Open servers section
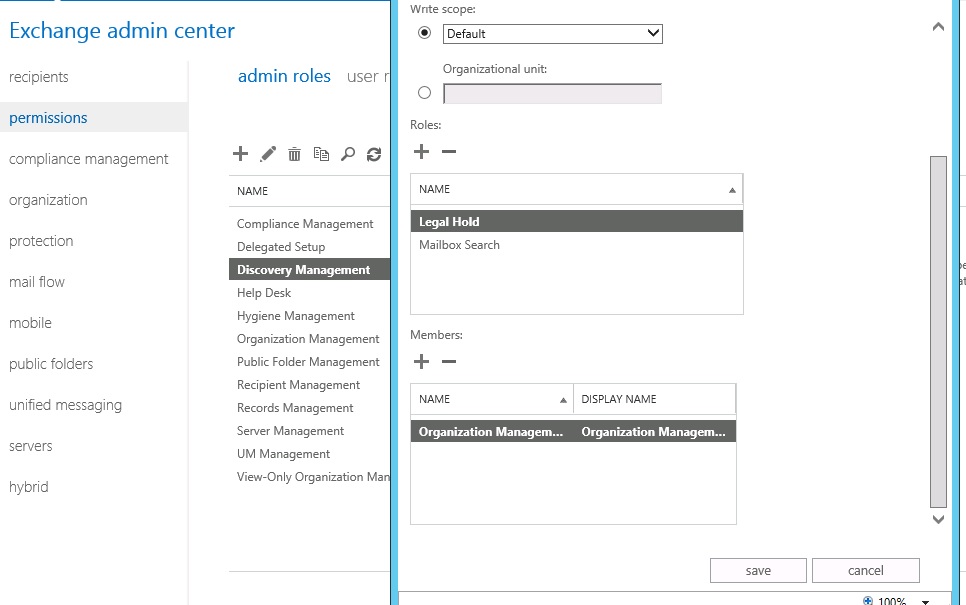966x605 pixels. [x=30, y=446]
